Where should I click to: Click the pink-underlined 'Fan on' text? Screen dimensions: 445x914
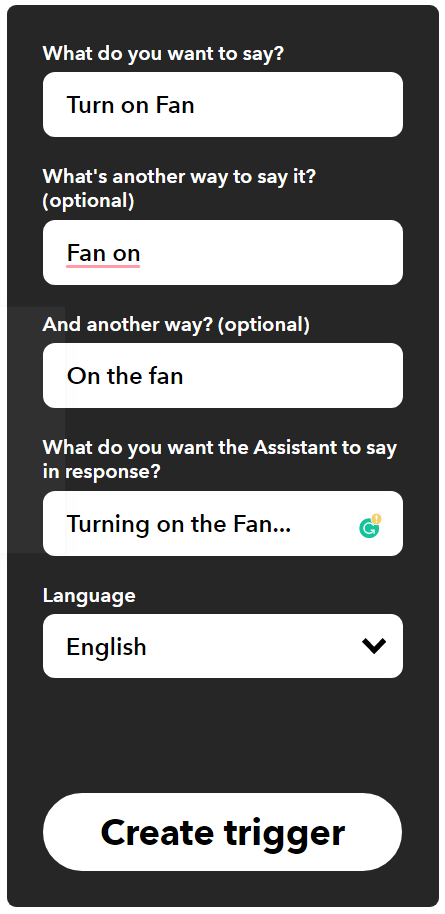coord(103,254)
